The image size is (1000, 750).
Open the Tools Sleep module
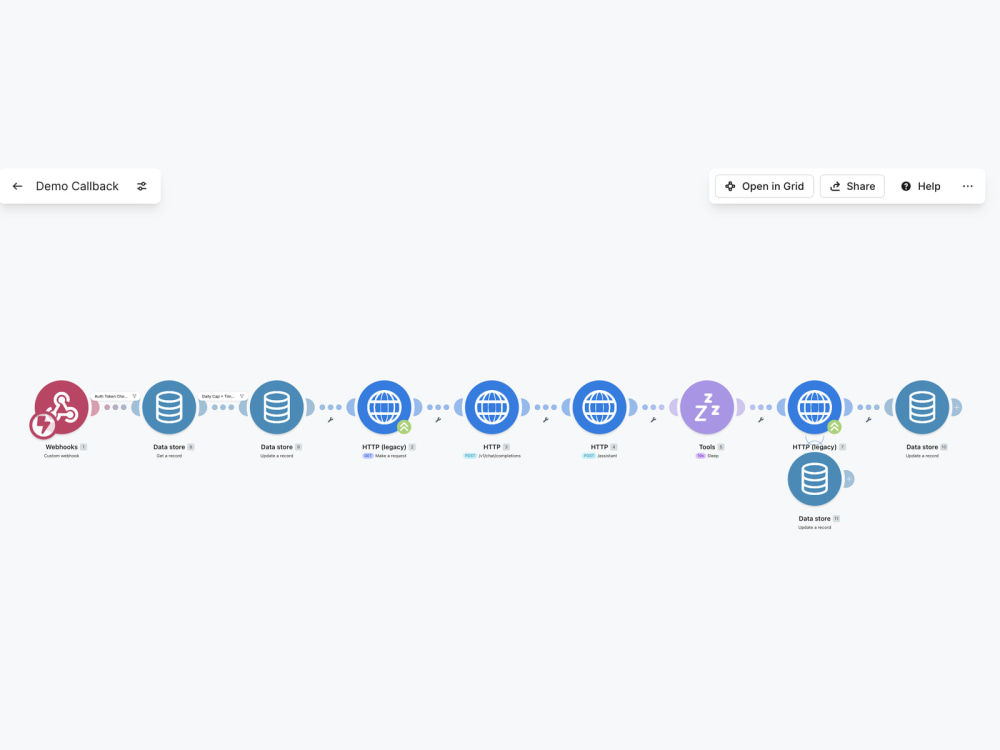pyautogui.click(x=707, y=407)
